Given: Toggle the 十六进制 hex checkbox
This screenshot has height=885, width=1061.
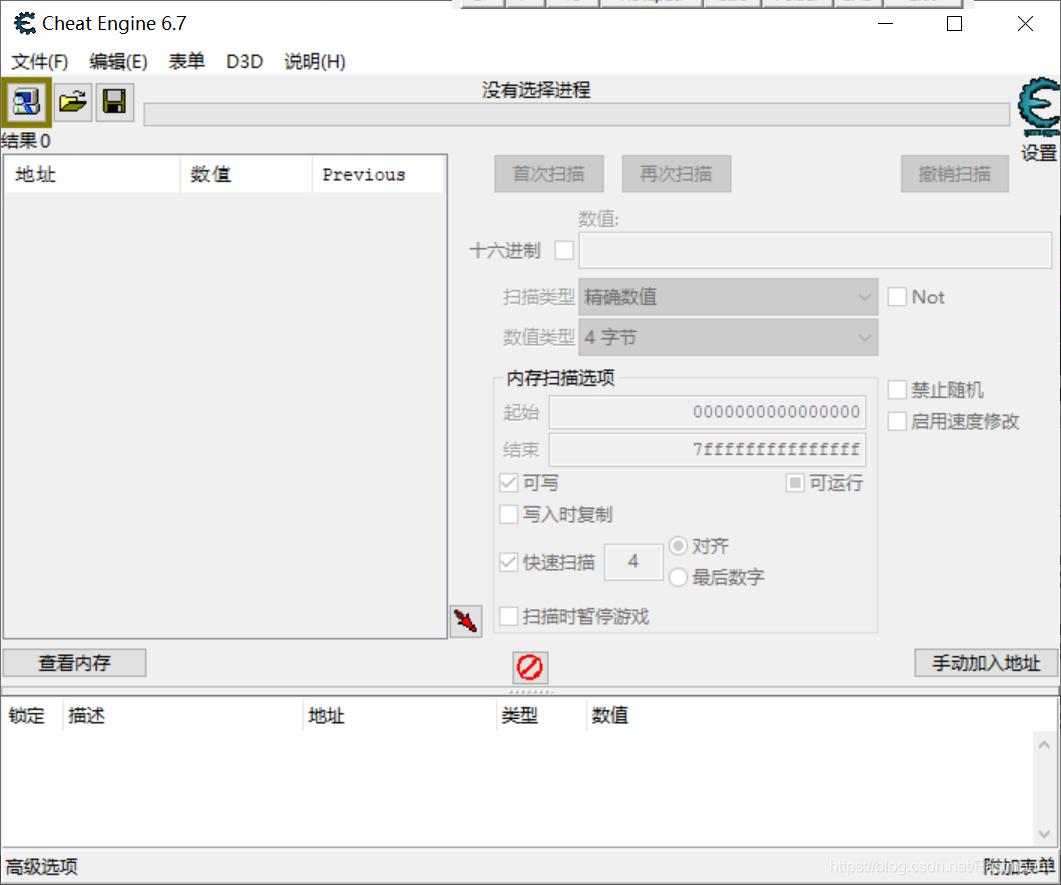Looking at the screenshot, I should [x=564, y=250].
